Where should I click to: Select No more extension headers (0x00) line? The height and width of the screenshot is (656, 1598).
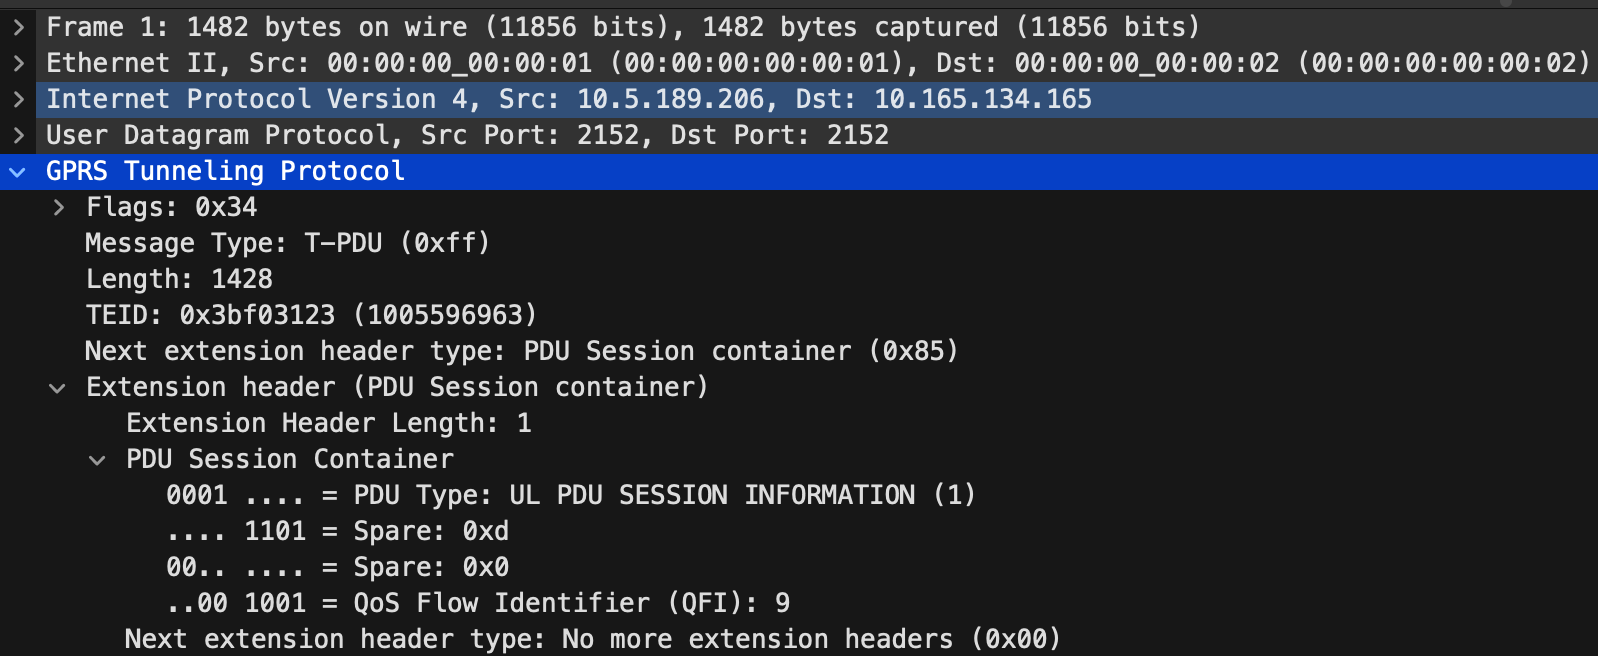593,639
